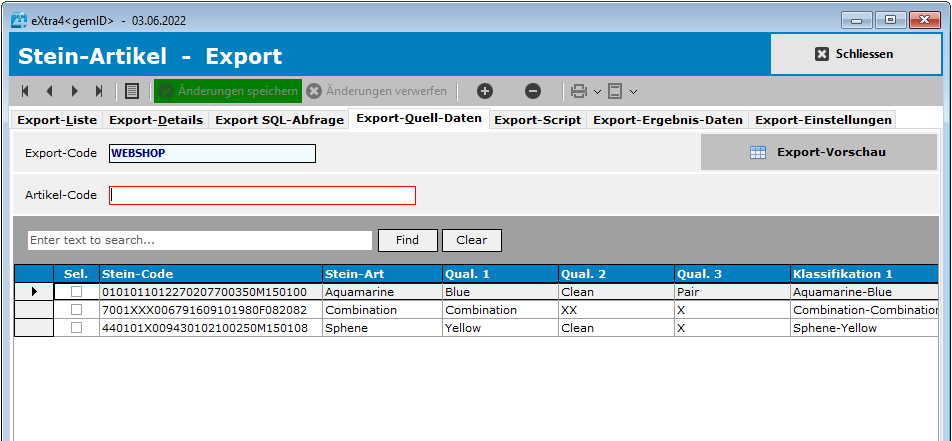The image size is (952, 441).
Task: Minimize the eXtra4 window
Action: [x=857, y=21]
